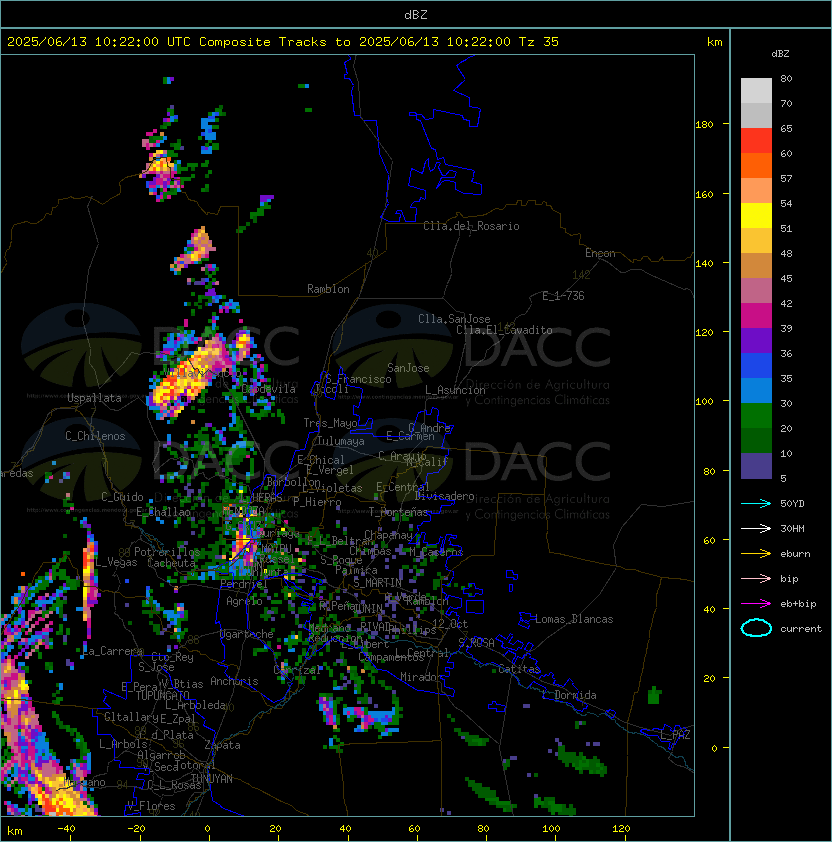Viewport: 832px width, 842px height.
Task: Click the 'eburn' legend label
Action: (x=795, y=554)
